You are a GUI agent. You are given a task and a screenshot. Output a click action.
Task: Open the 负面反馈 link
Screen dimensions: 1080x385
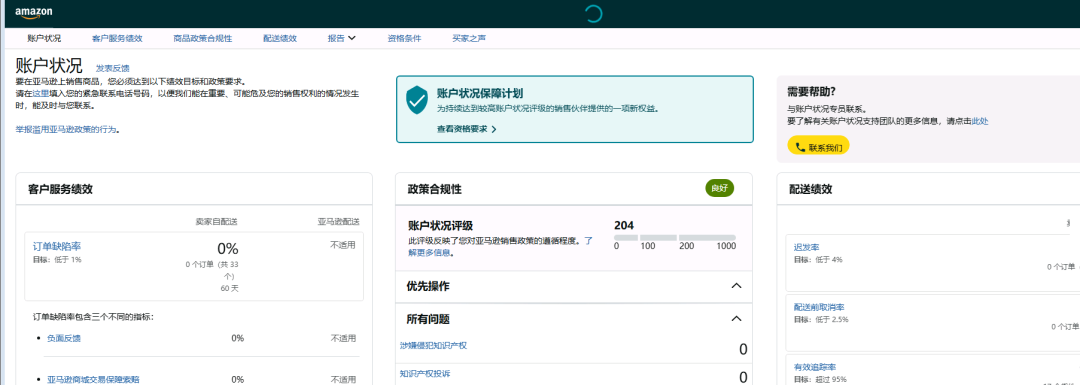pyautogui.click(x=63, y=338)
